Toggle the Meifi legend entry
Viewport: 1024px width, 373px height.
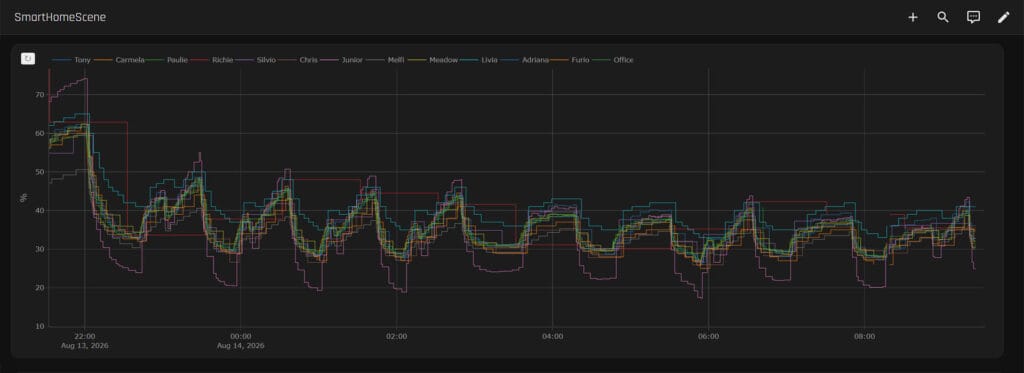click(396, 60)
